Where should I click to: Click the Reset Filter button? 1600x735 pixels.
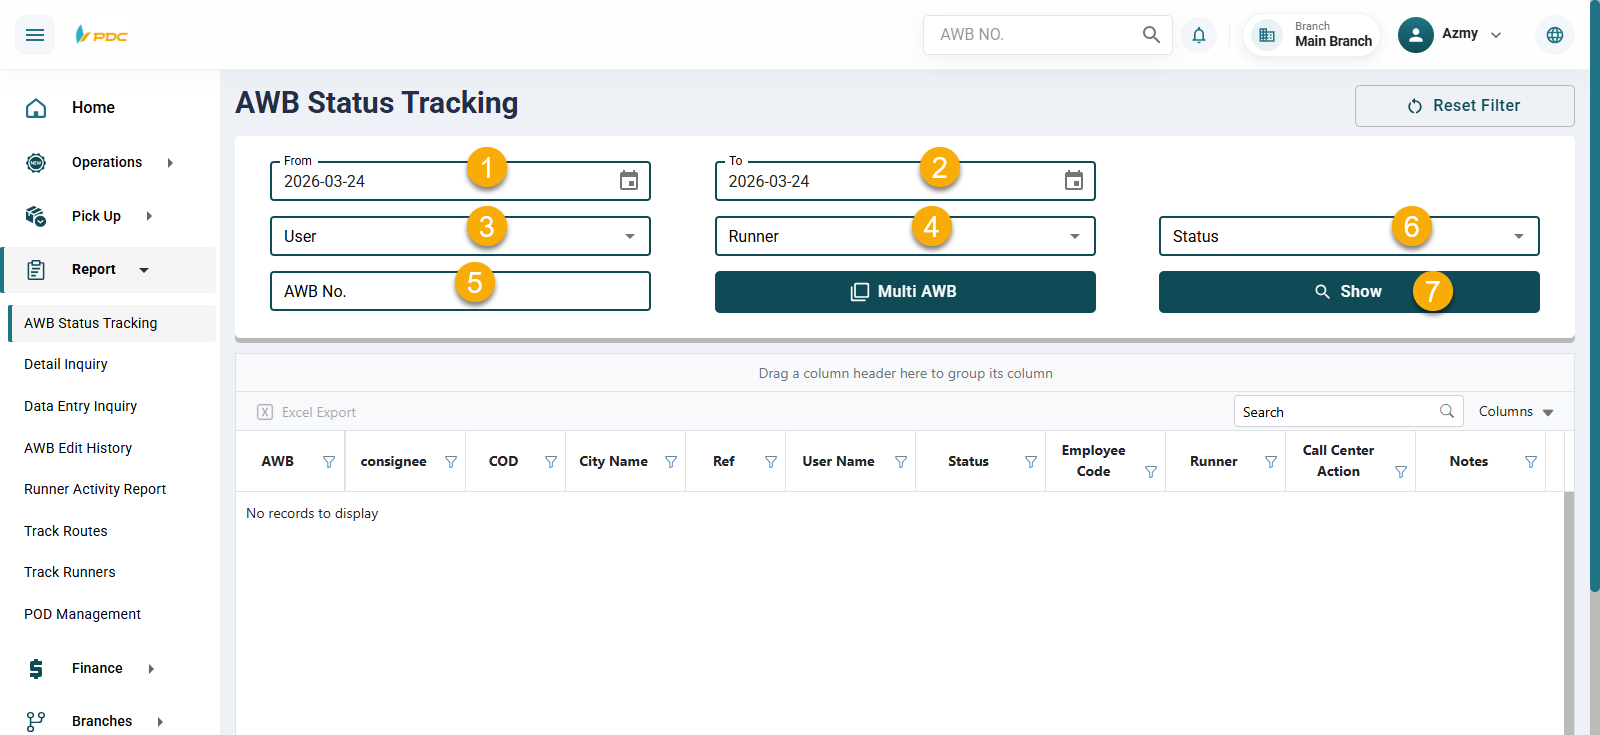(1465, 106)
